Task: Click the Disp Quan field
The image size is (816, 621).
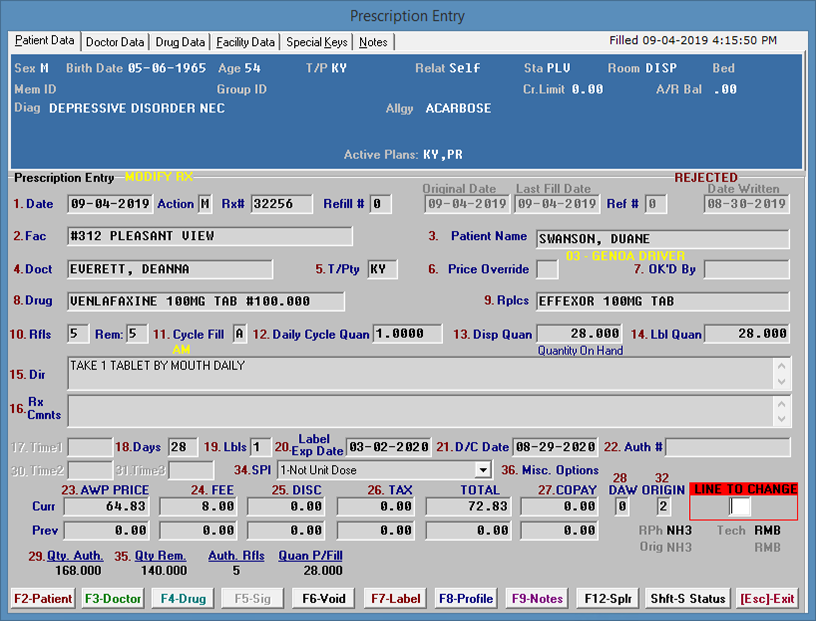Action: tap(581, 333)
